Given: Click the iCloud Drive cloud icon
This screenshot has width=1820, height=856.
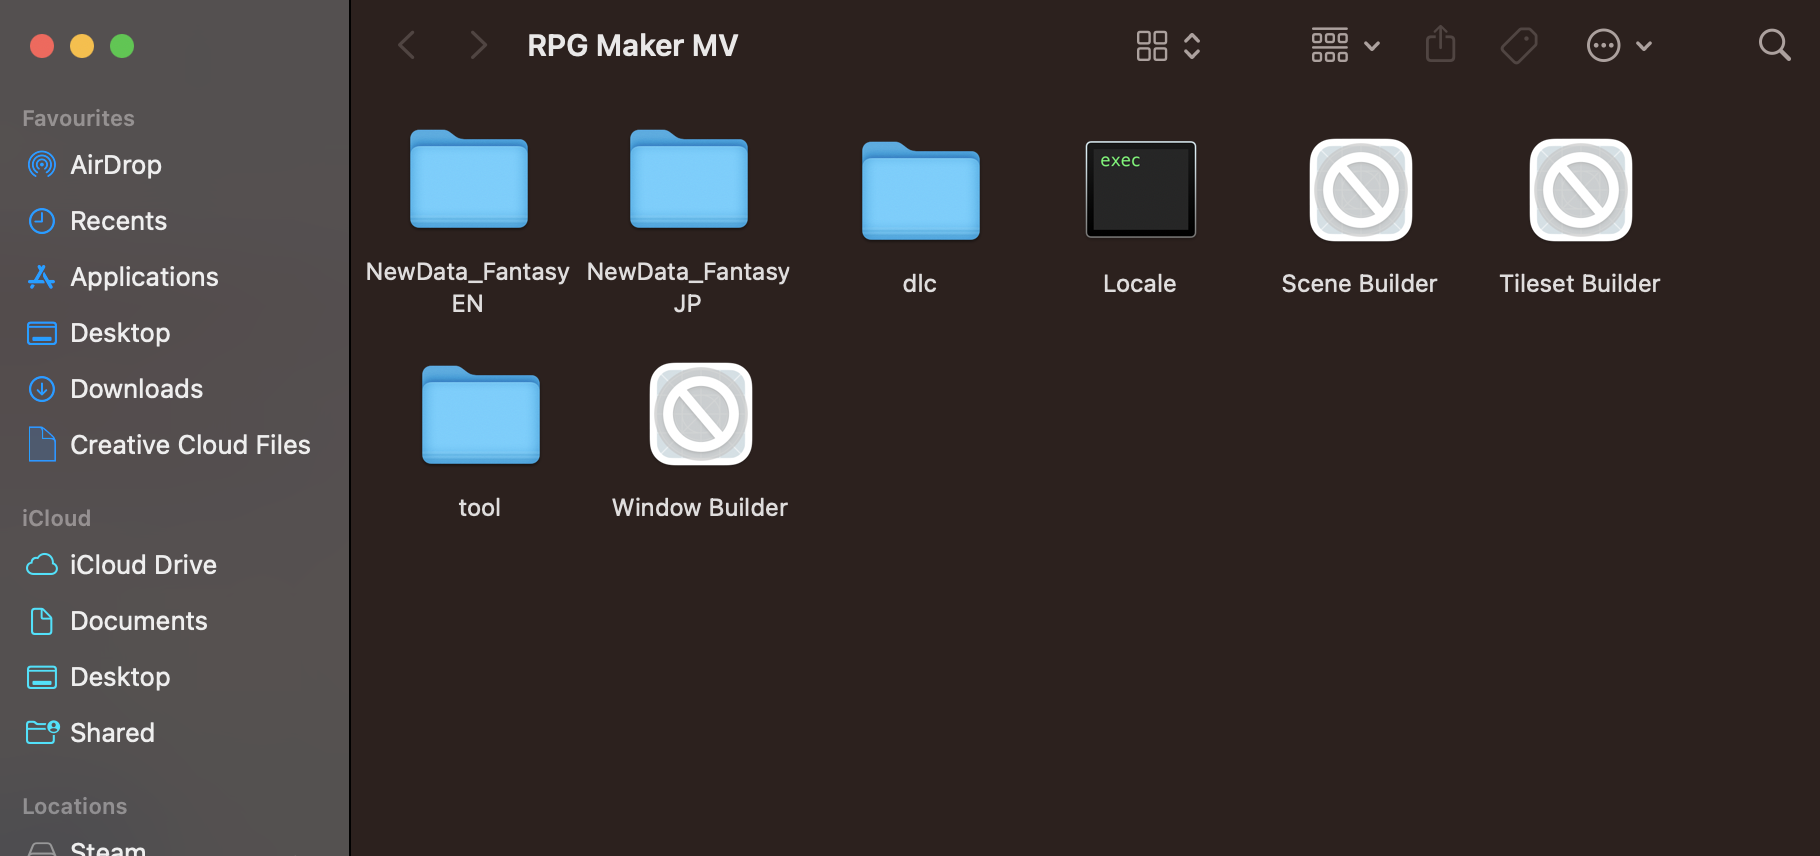Looking at the screenshot, I should coord(42,565).
